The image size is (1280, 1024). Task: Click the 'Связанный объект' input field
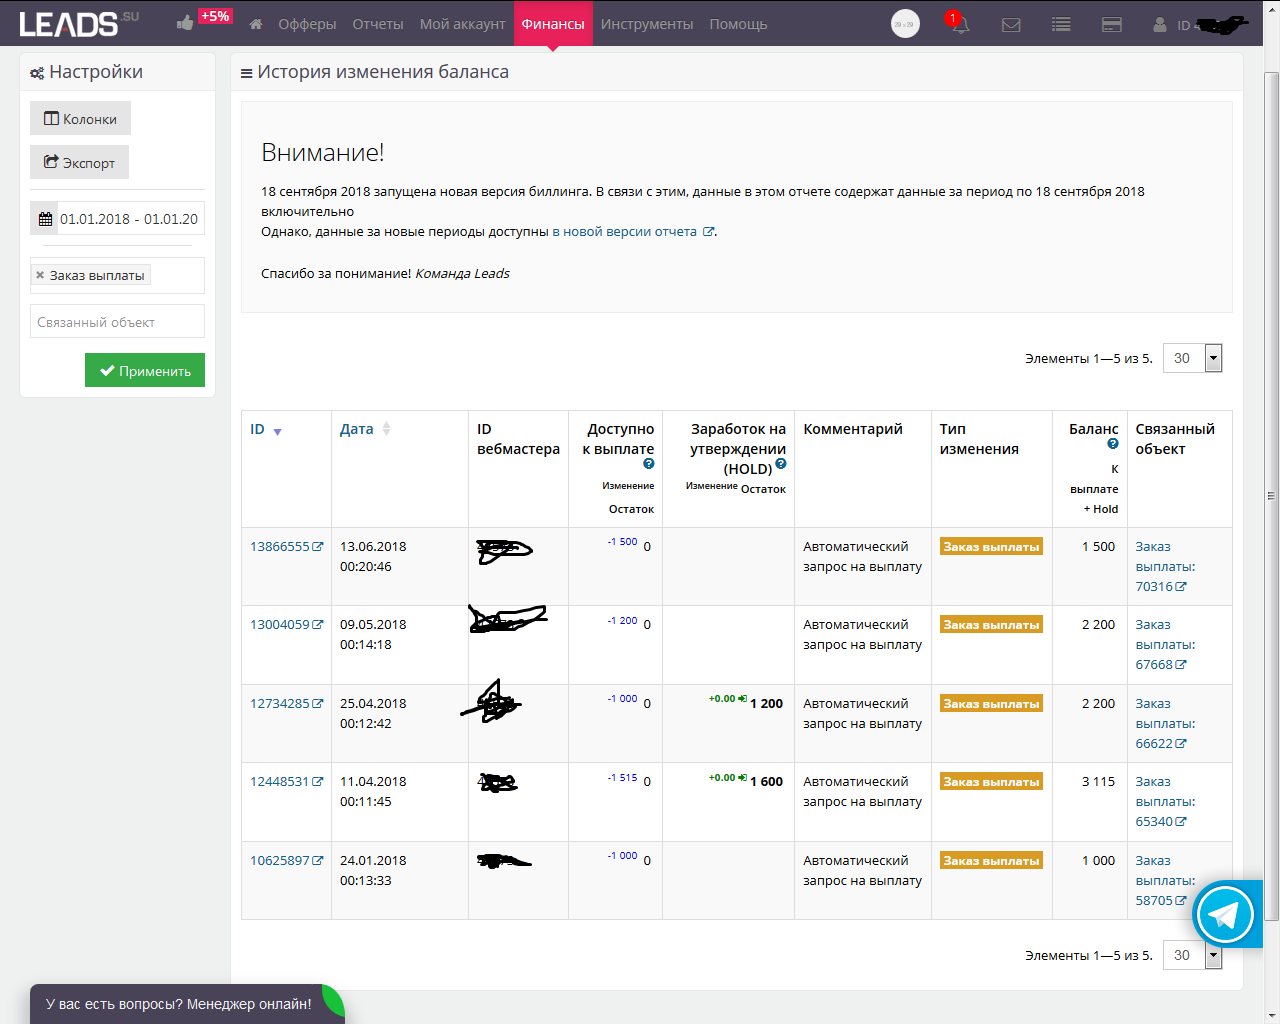point(117,322)
